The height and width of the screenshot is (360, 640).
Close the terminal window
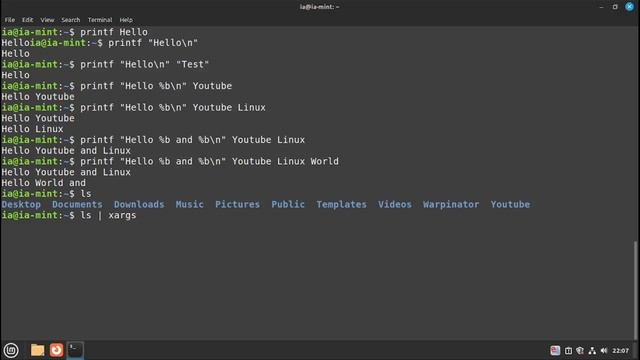[x=629, y=7]
